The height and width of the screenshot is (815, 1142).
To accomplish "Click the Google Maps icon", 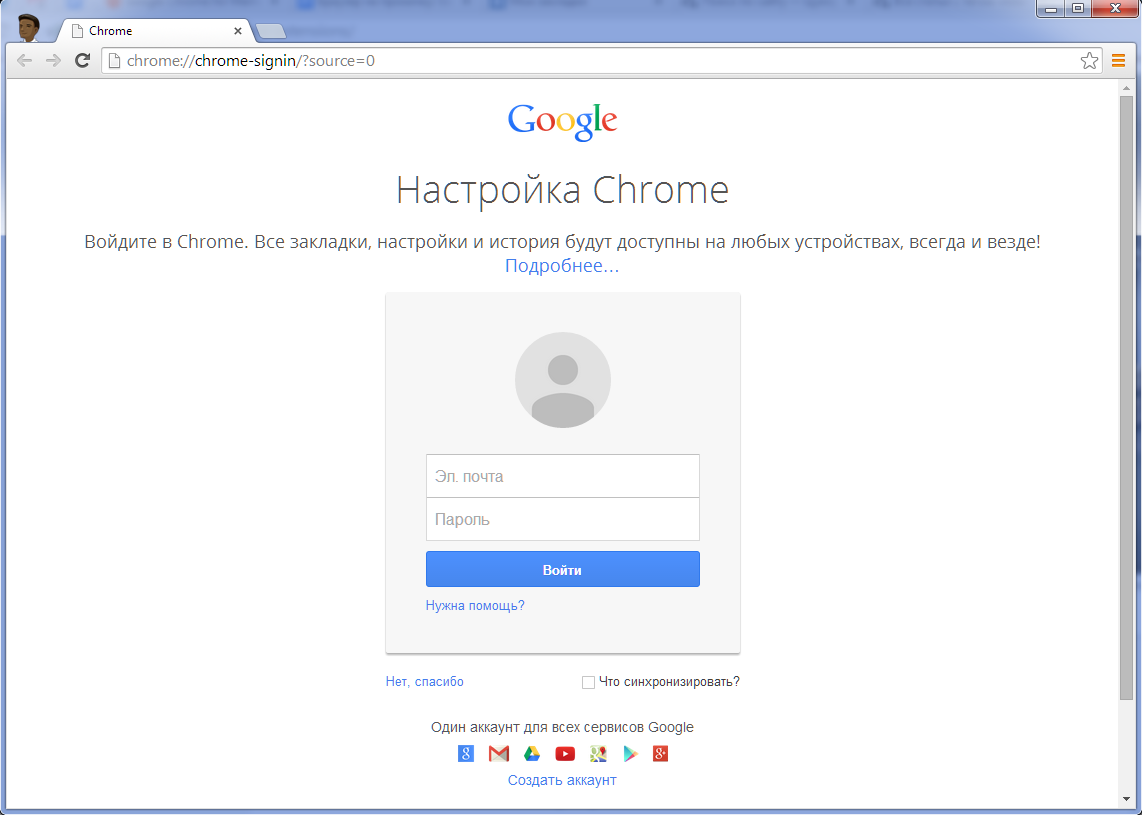I will click(x=598, y=753).
